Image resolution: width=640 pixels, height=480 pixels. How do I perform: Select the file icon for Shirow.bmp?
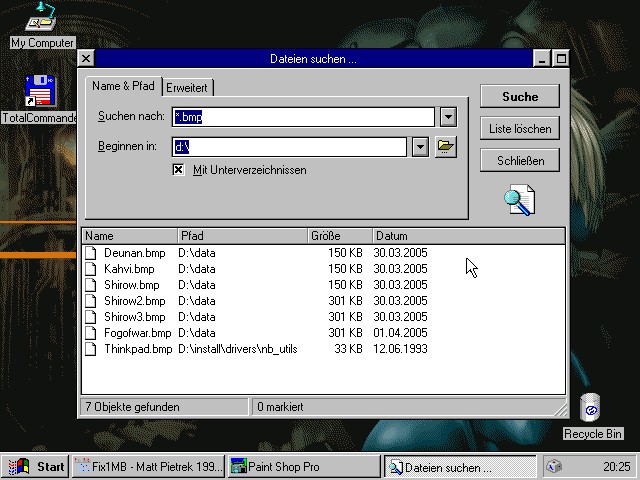(91, 285)
